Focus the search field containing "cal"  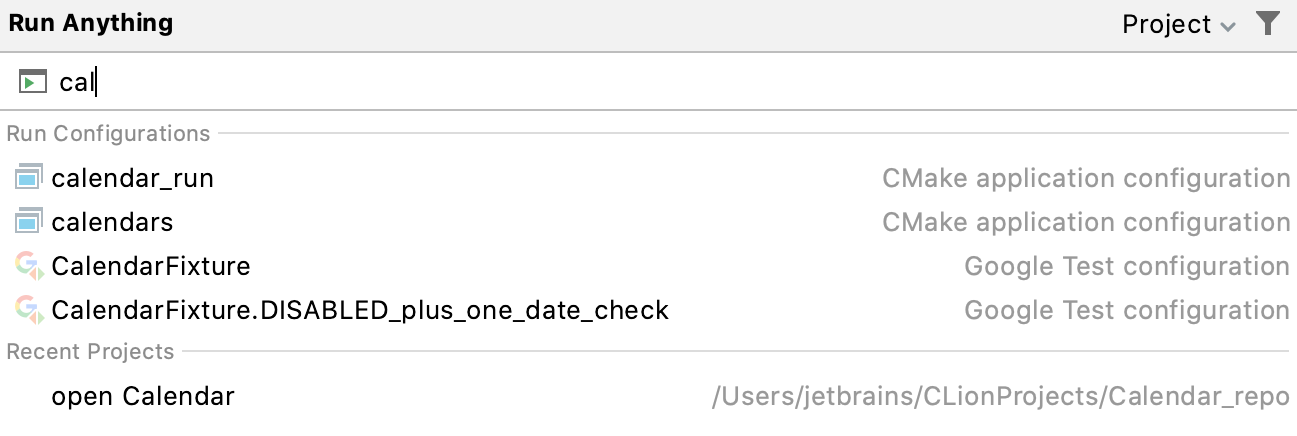[x=600, y=82]
